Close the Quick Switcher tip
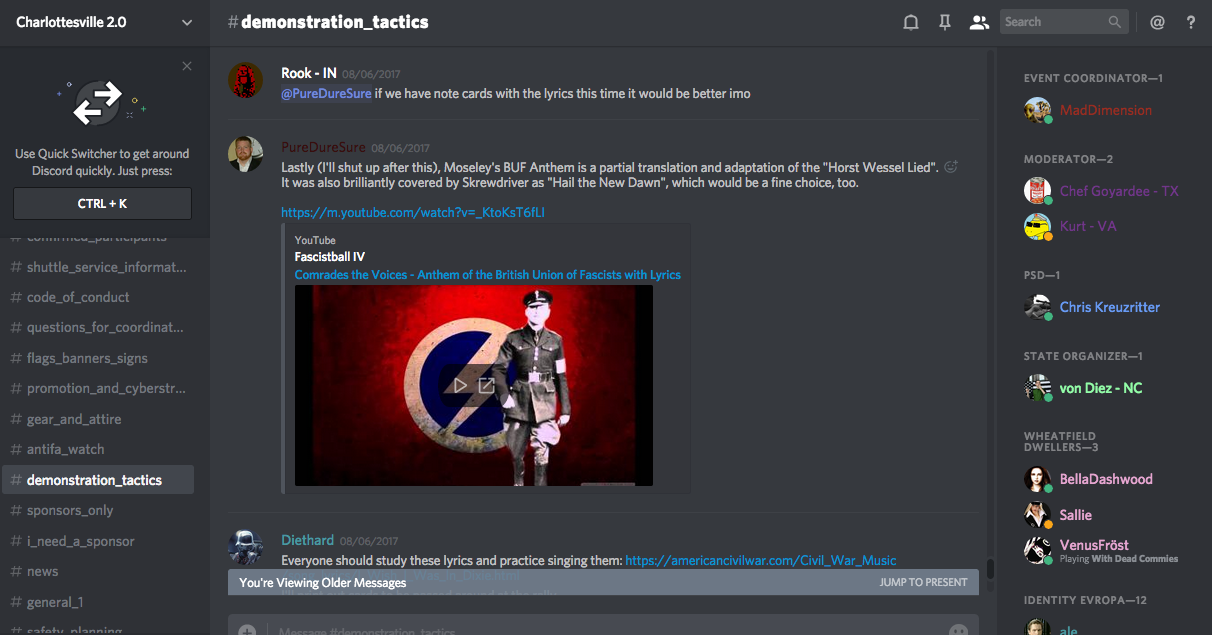 click(187, 66)
